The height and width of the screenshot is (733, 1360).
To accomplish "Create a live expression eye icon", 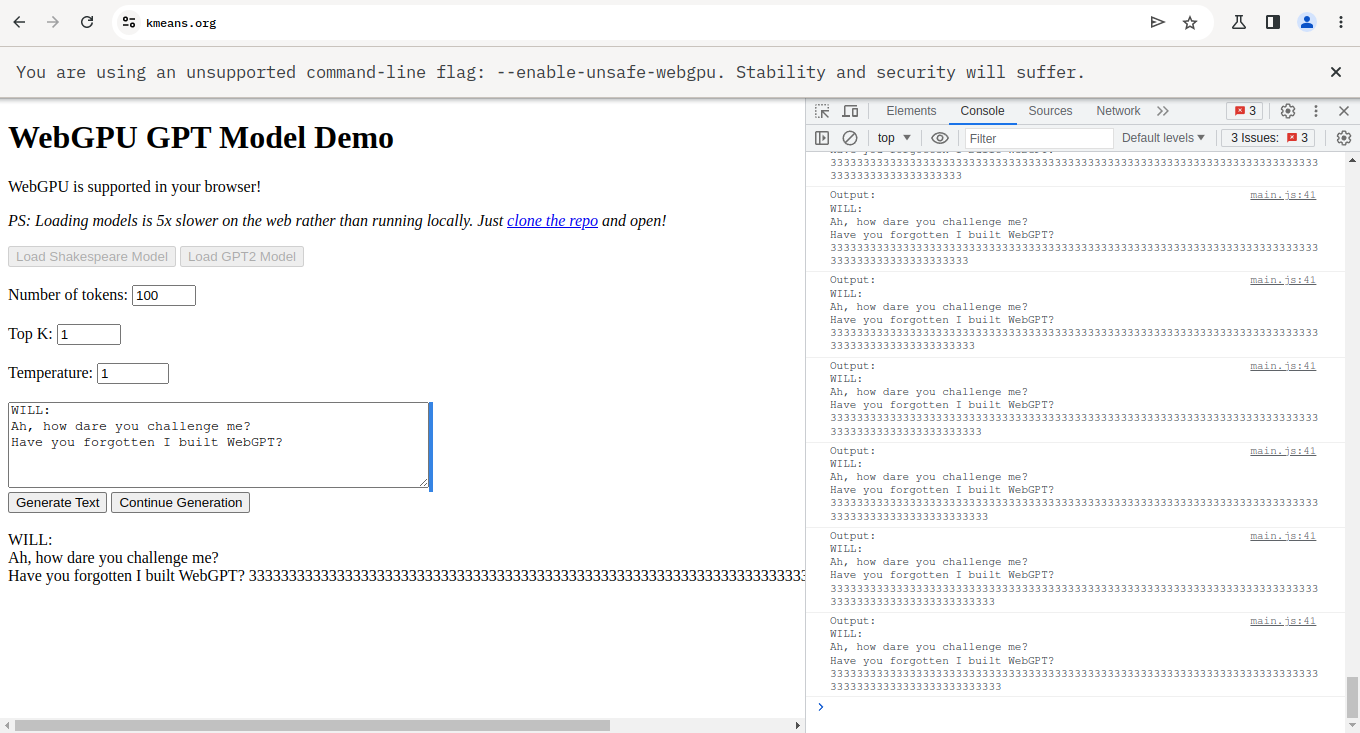I will (x=940, y=138).
